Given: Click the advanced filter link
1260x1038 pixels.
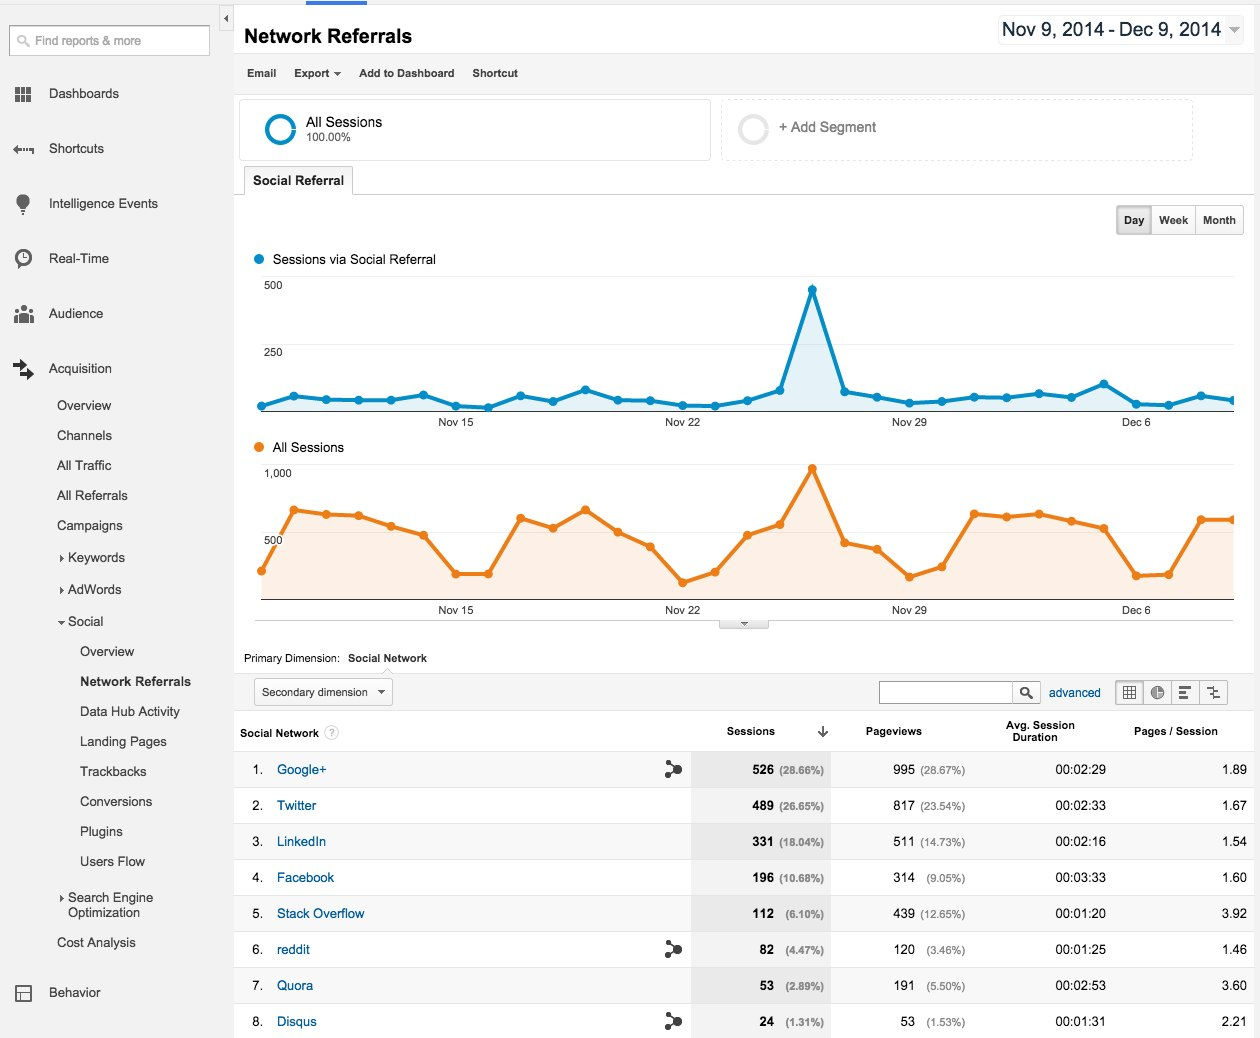Looking at the screenshot, I should 1074,692.
